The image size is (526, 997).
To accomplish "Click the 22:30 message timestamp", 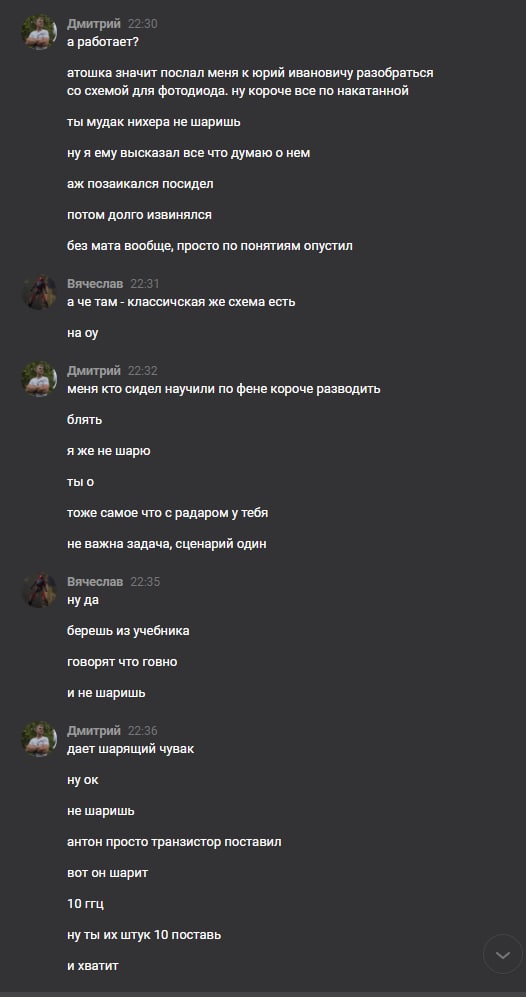I will point(142,24).
